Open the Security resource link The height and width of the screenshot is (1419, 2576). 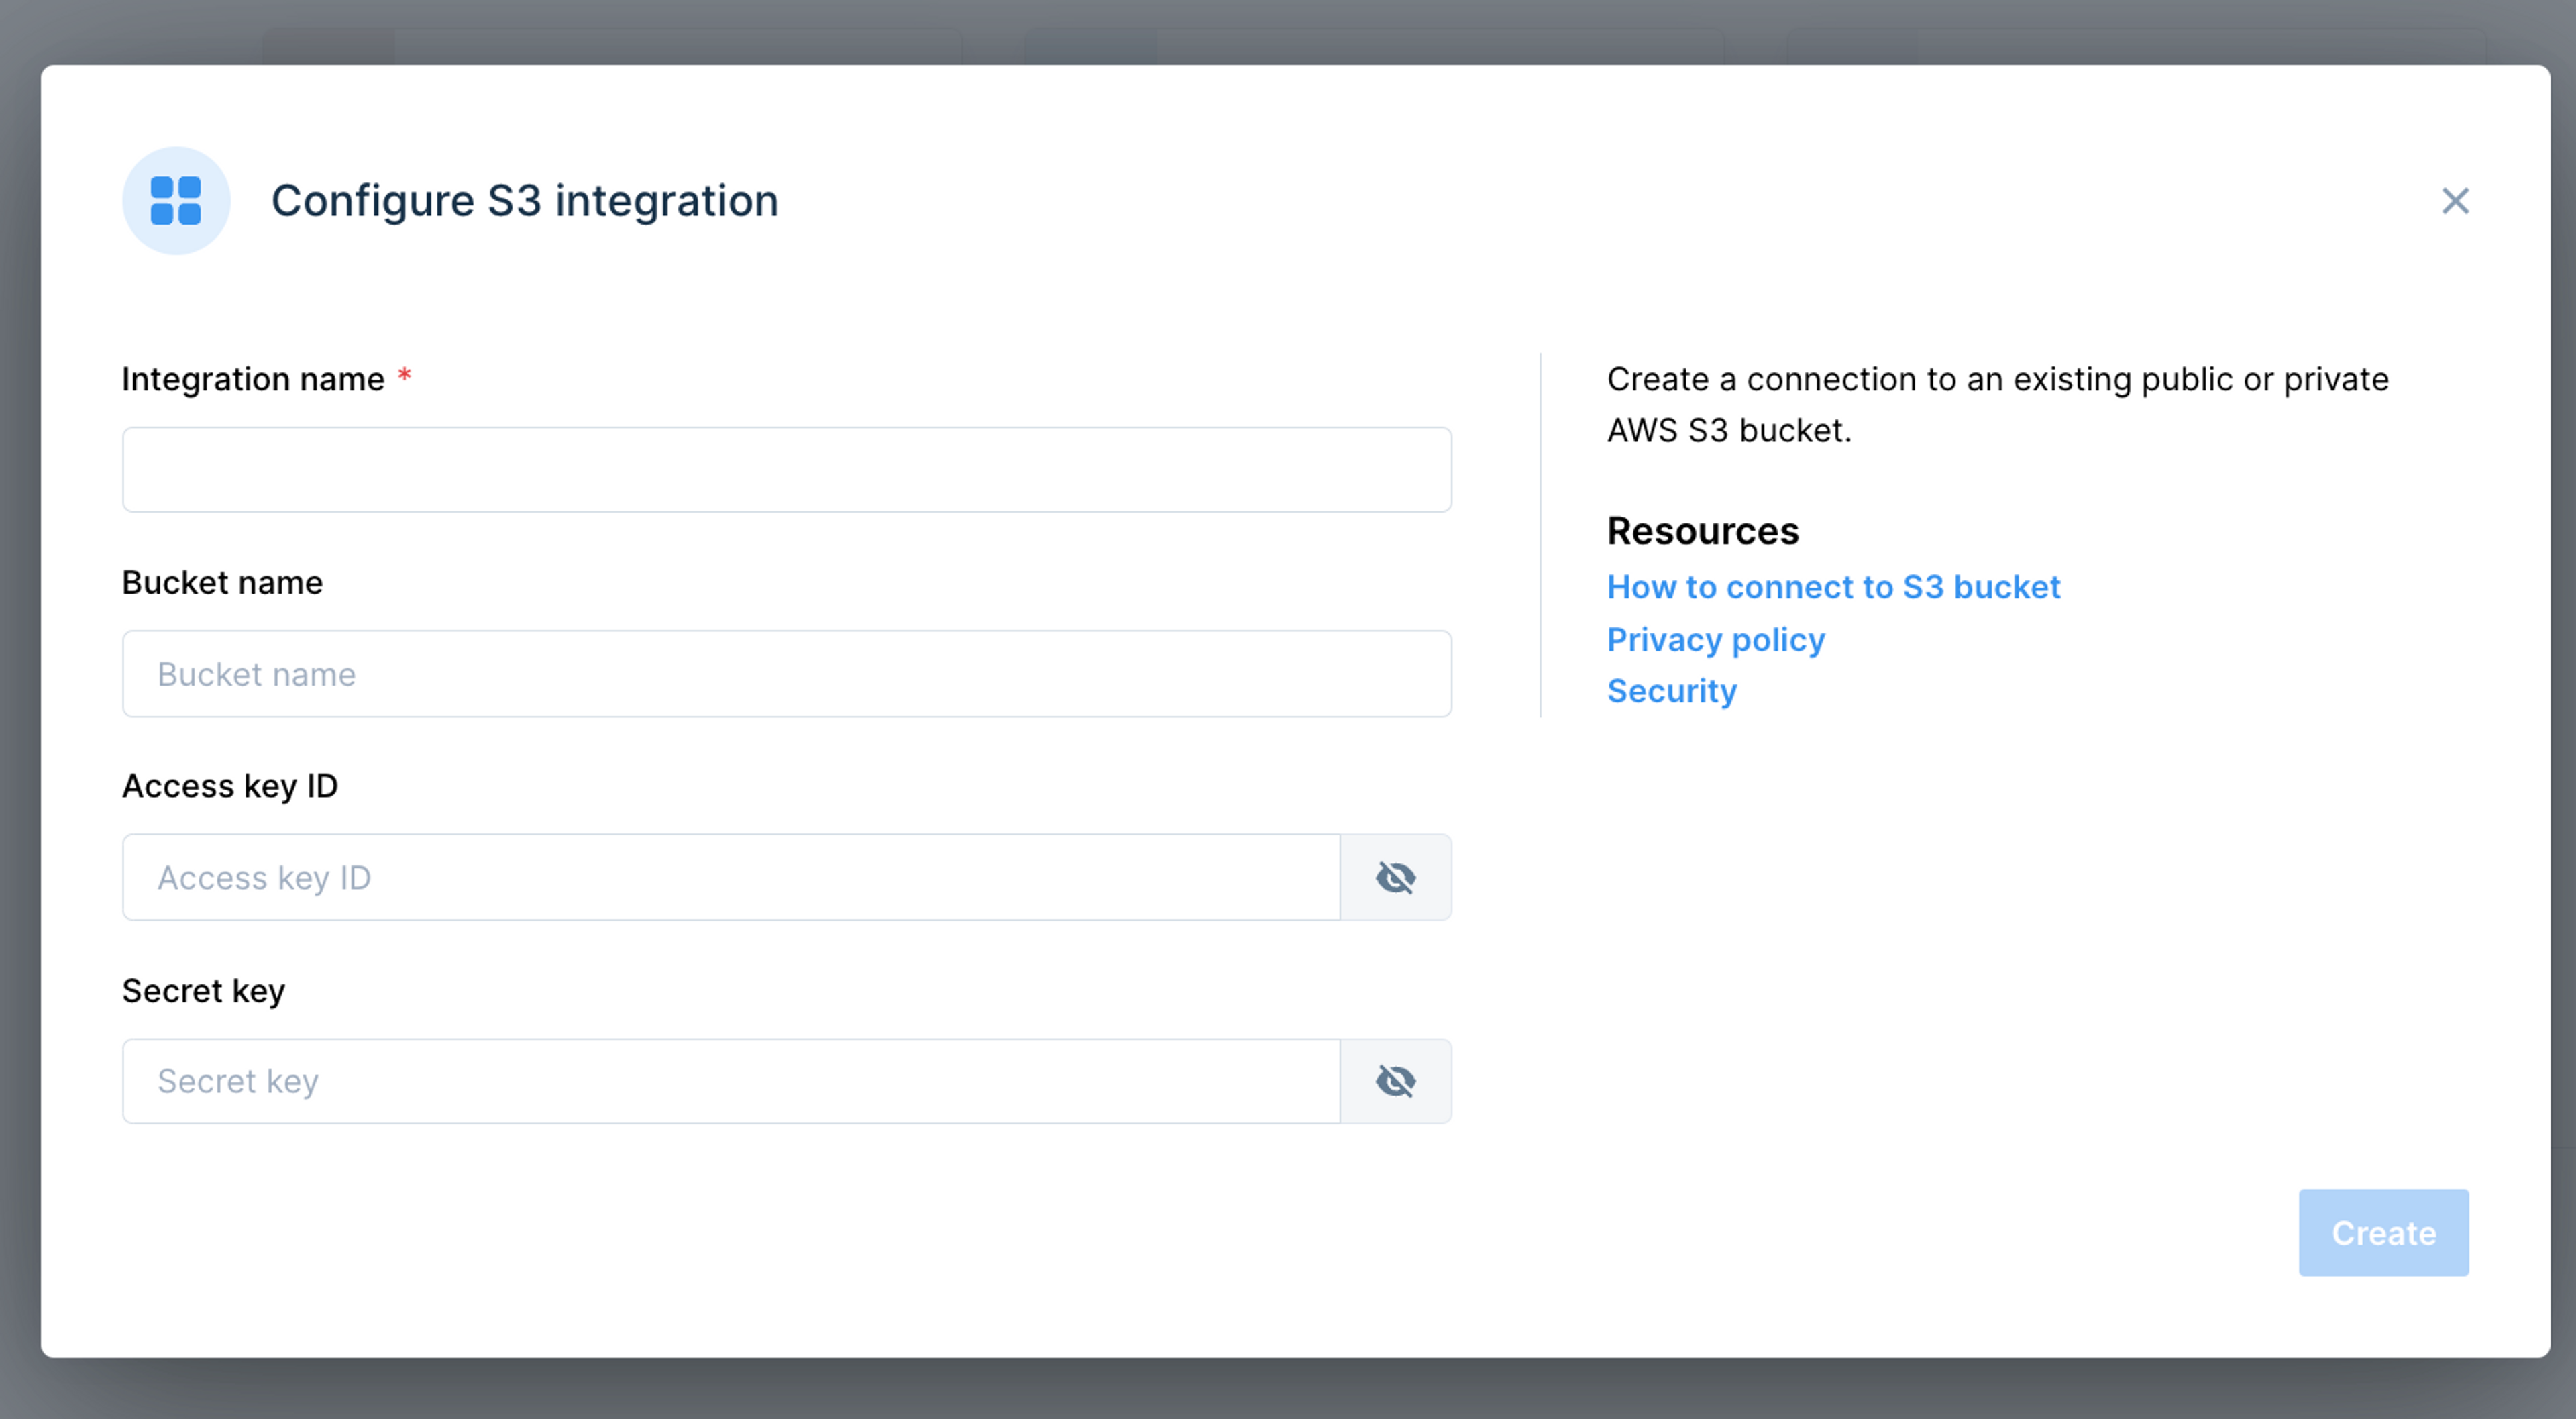(1672, 691)
